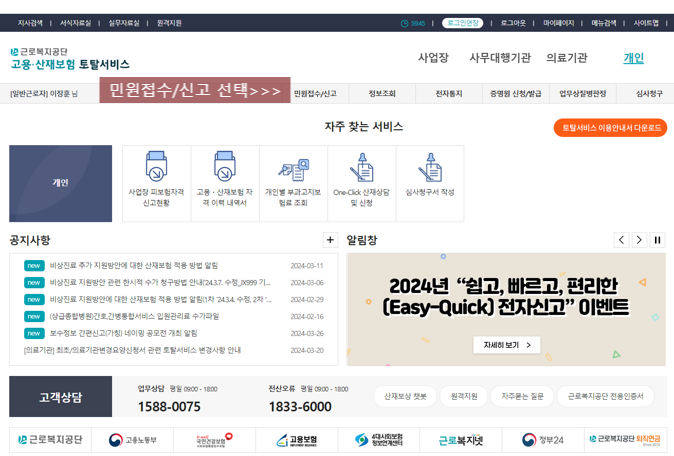Open the 4대사회보험 정보연계센터 footer logo
Image resolution: width=674 pixels, height=456 pixels.
pos(379,440)
